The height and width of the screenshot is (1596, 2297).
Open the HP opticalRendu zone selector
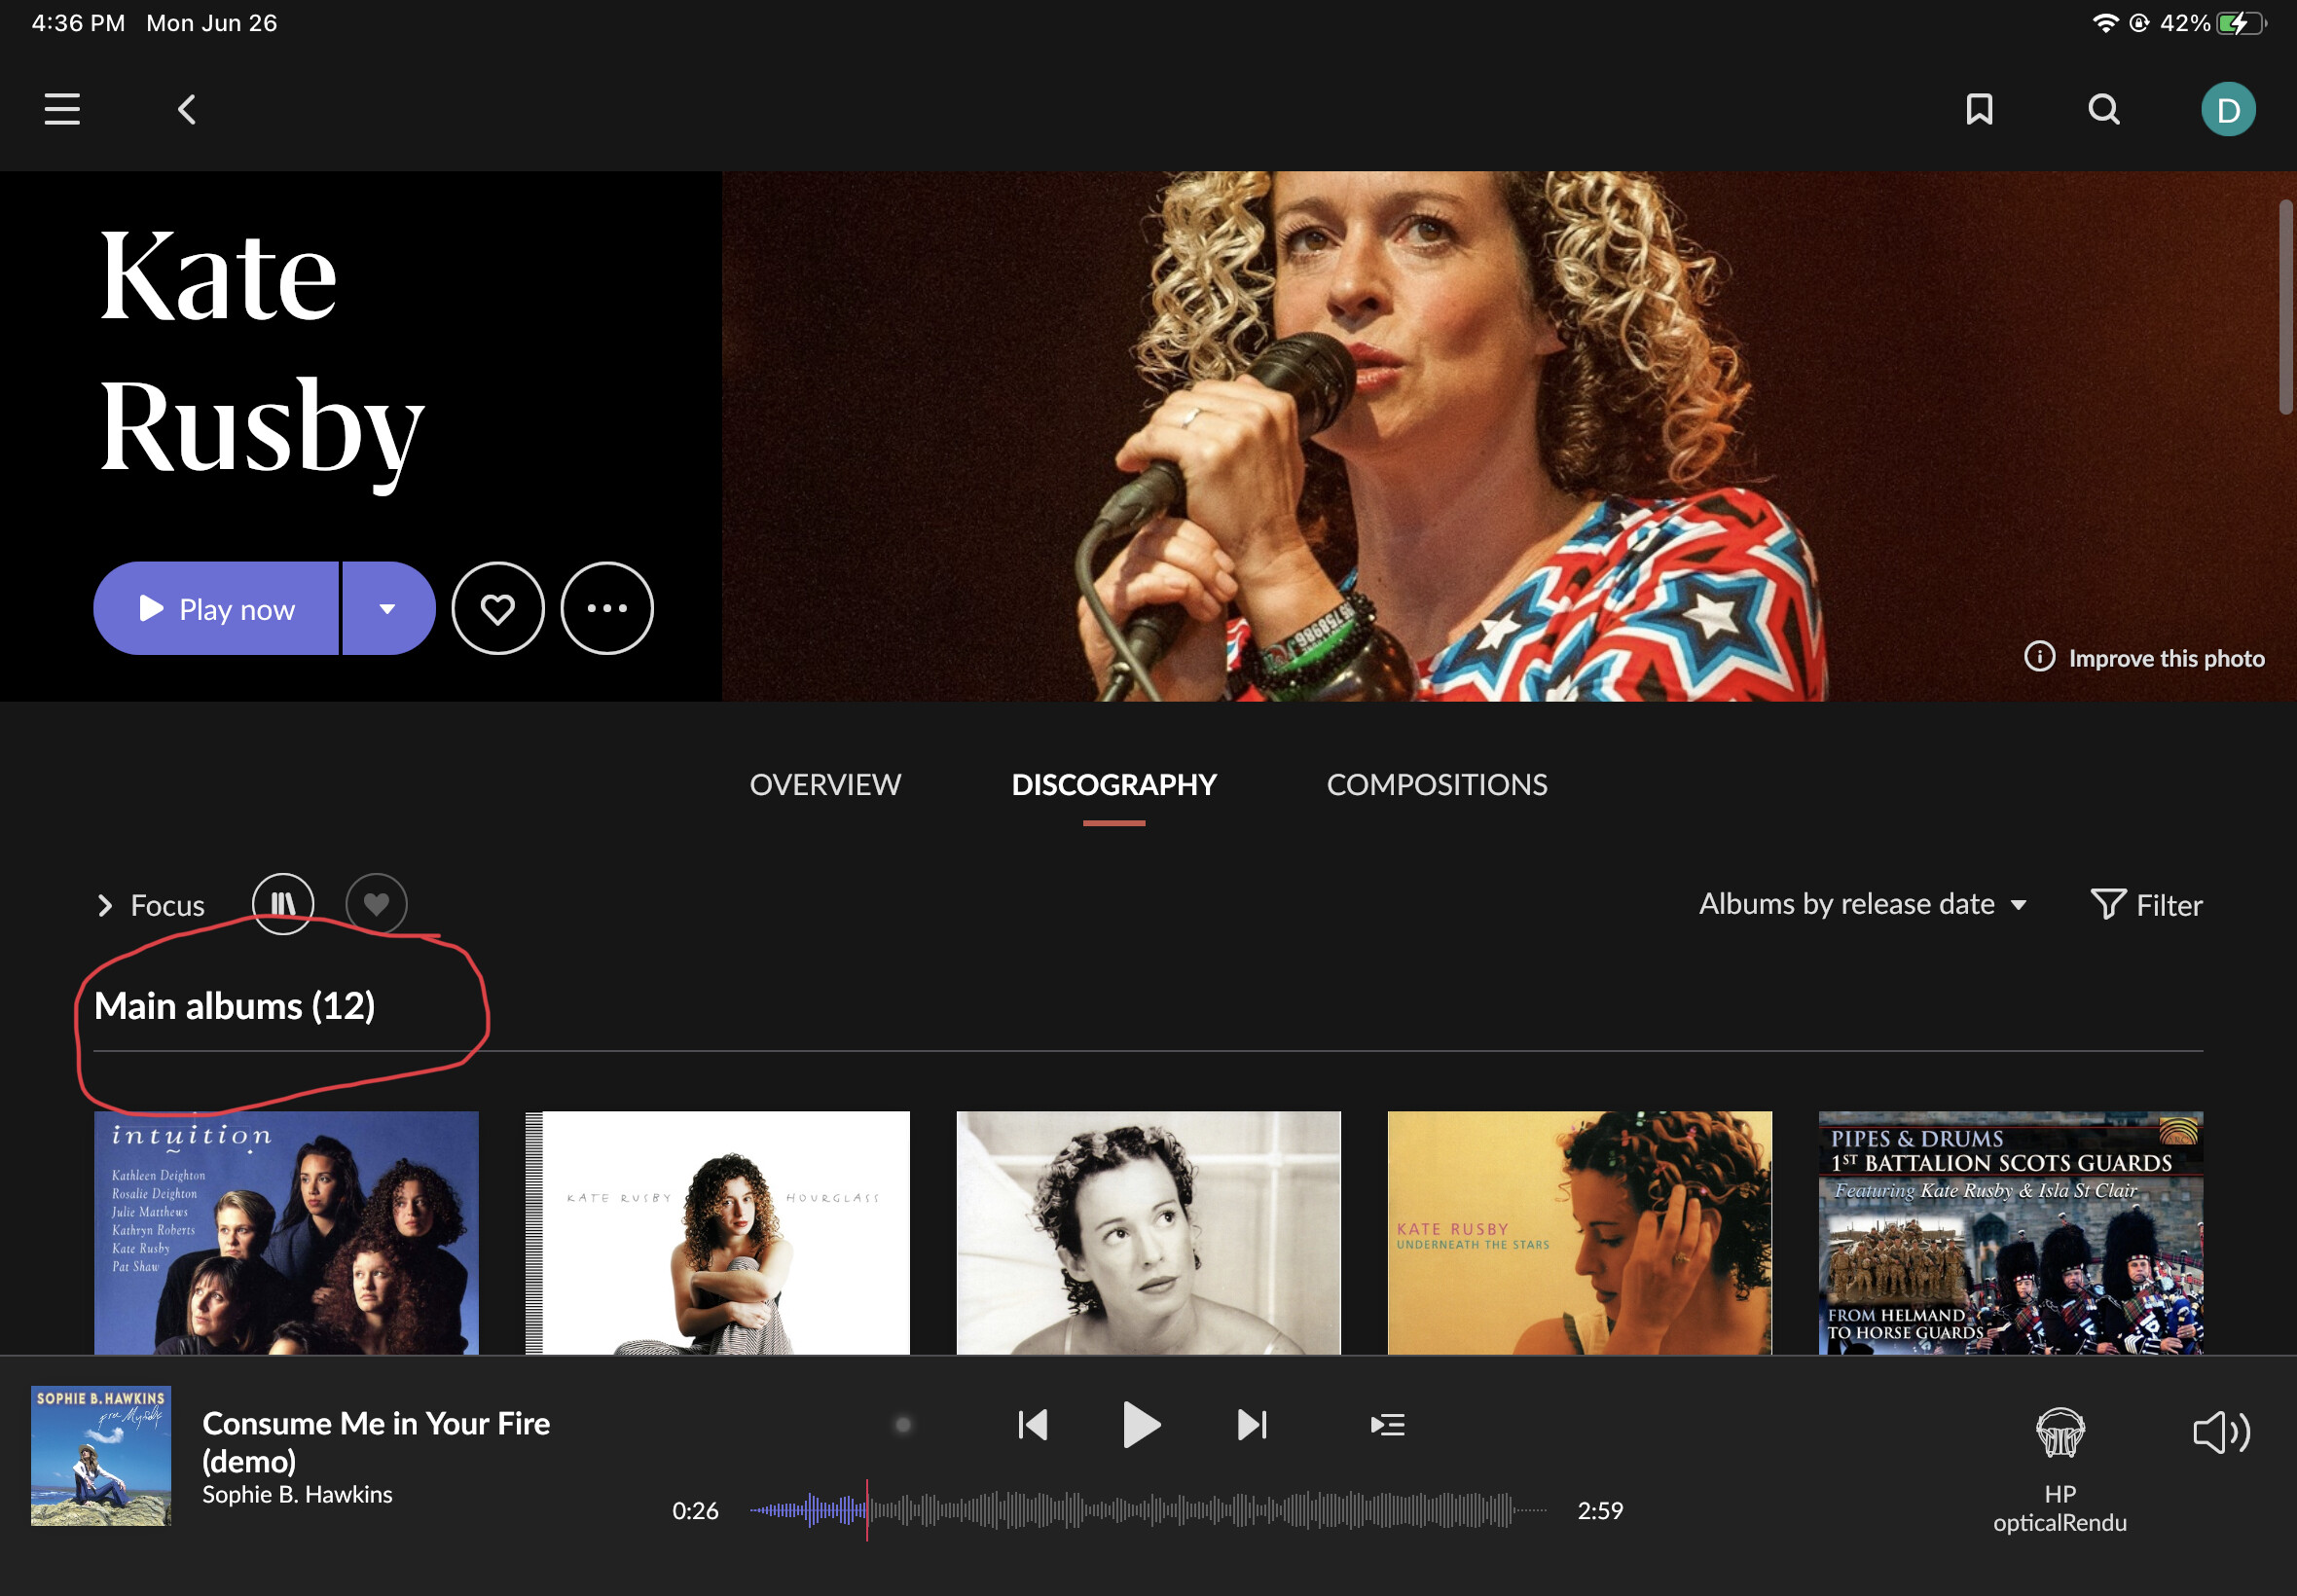[x=2060, y=1470]
